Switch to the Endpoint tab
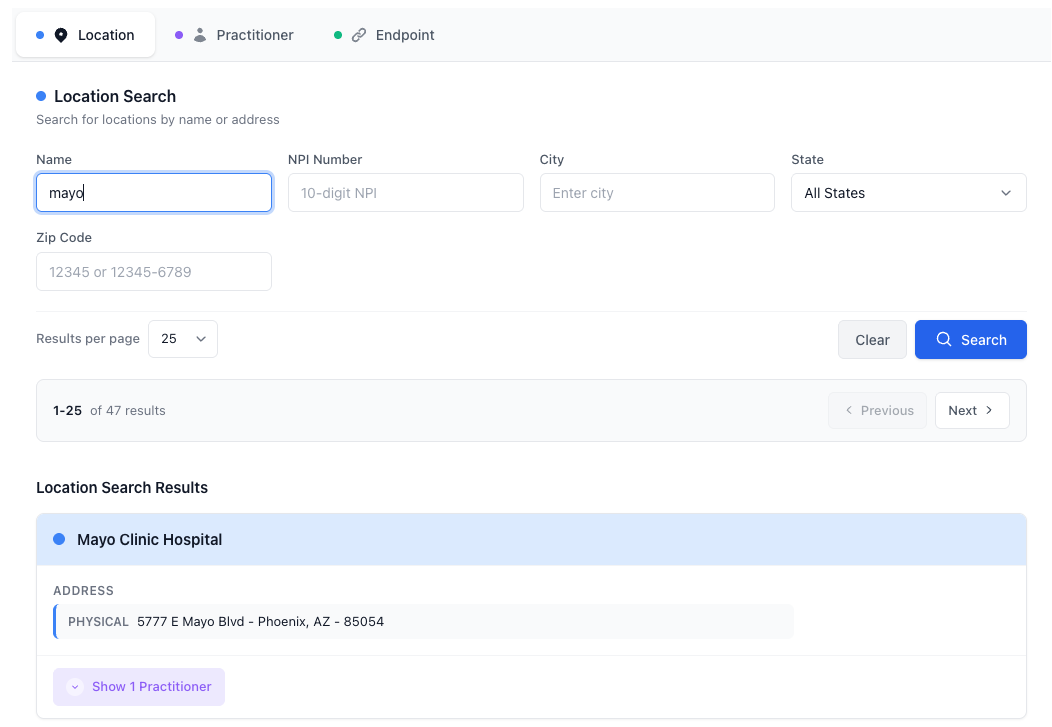1052x727 pixels. (x=385, y=35)
